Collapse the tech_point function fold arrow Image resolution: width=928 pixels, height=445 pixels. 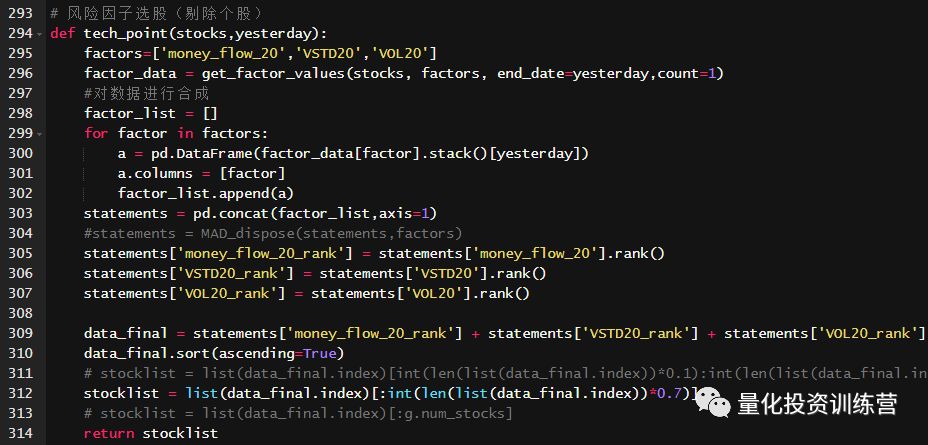[39, 34]
